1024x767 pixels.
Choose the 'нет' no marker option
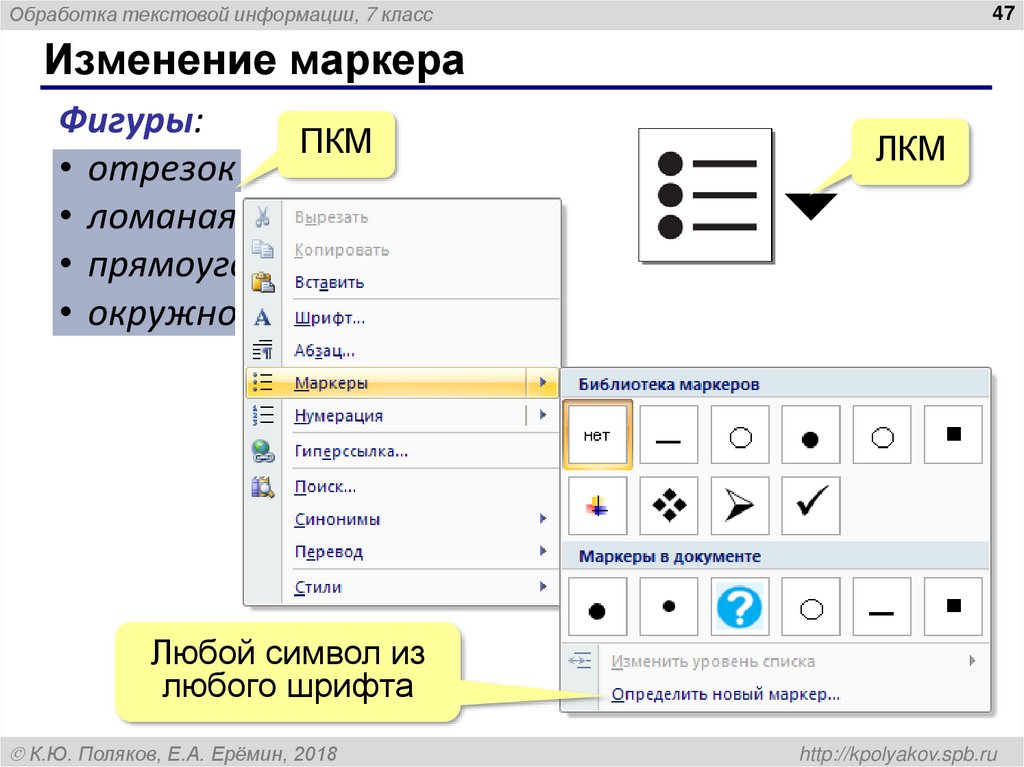point(598,434)
